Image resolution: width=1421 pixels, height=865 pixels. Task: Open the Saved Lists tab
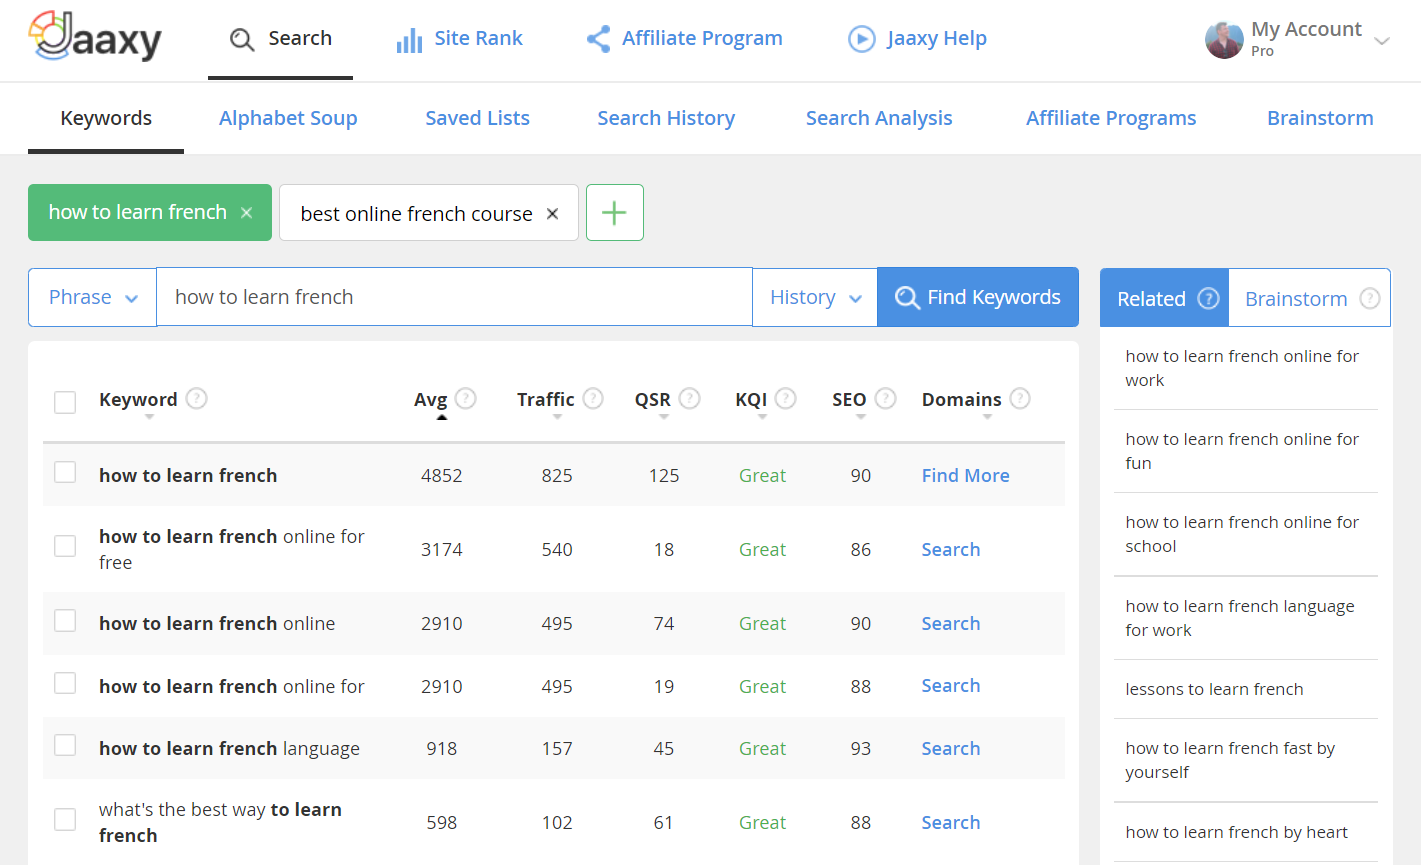click(x=478, y=118)
